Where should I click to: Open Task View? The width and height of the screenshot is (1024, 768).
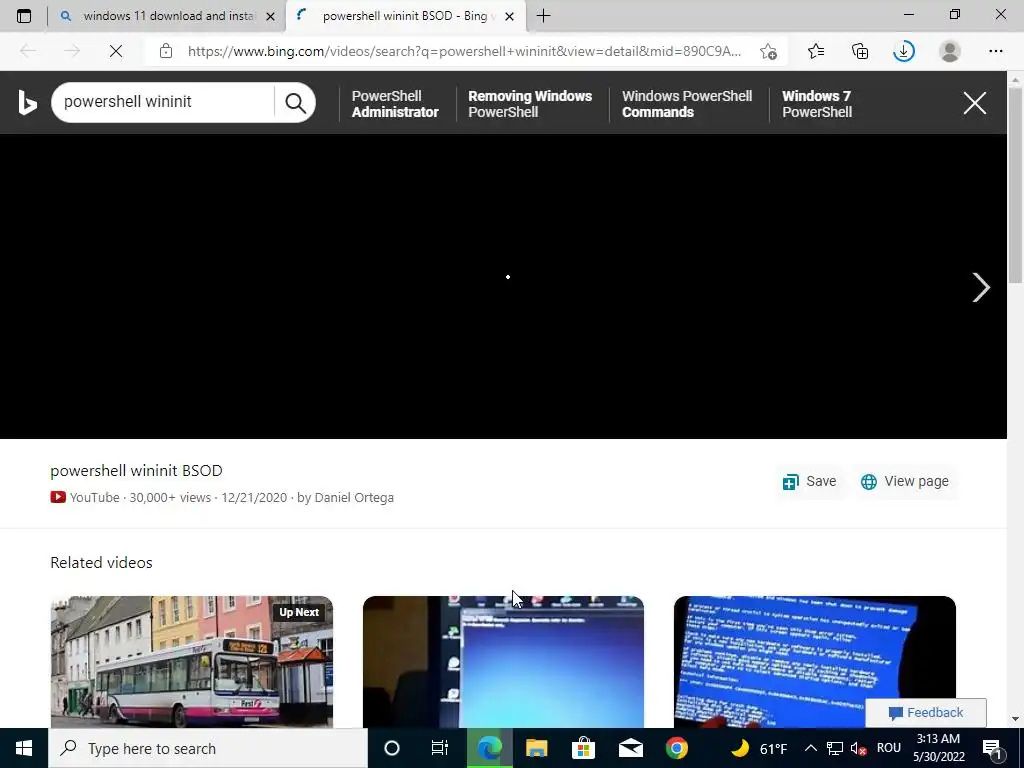click(x=440, y=748)
